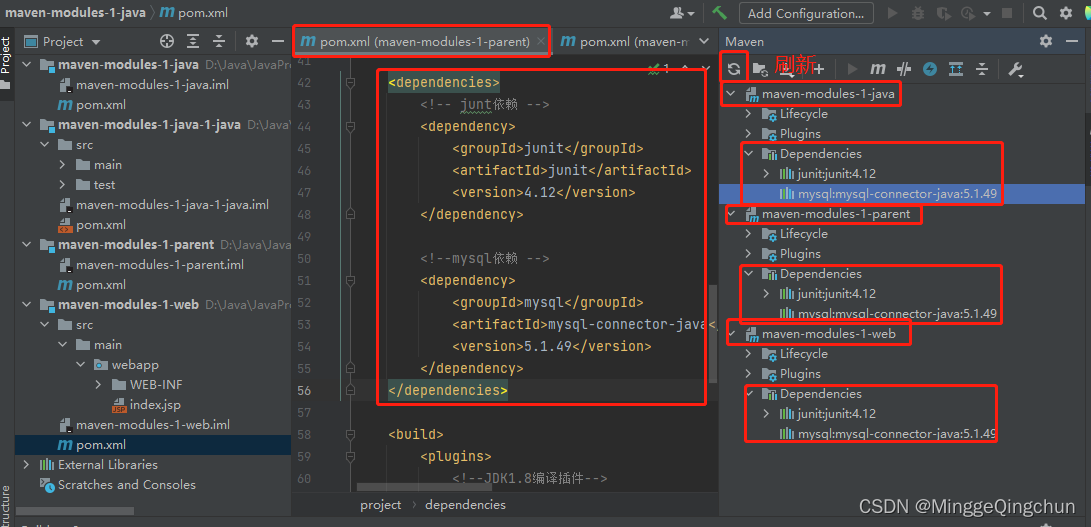Viewport: 1091px width, 527px height.
Task: Open Maven settings wrench icon
Action: pos(1015,69)
